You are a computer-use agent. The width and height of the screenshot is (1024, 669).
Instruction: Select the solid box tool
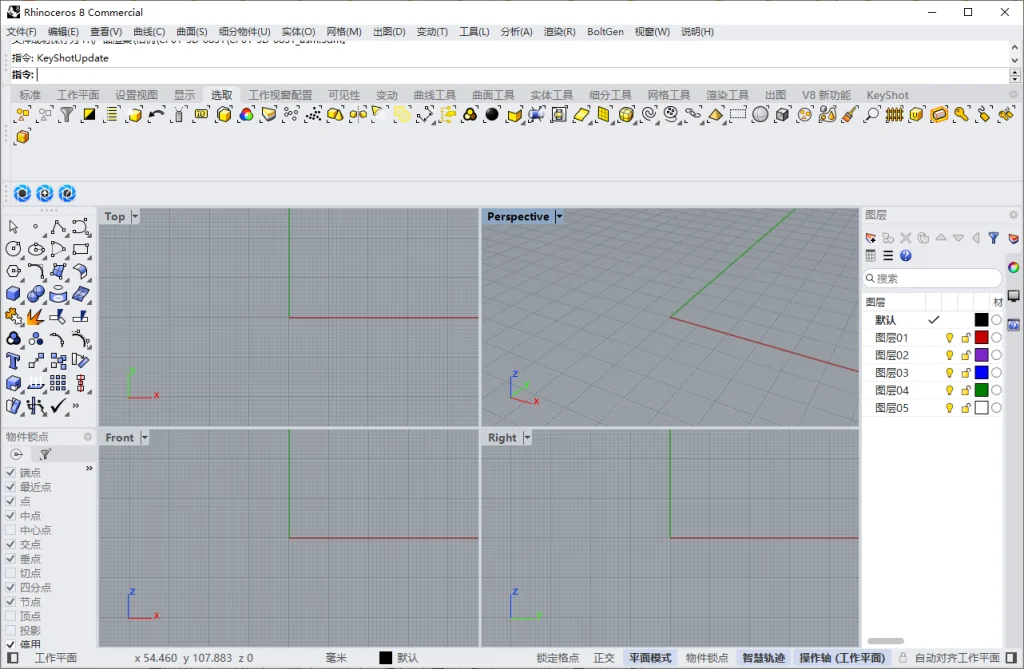pyautogui.click(x=13, y=294)
